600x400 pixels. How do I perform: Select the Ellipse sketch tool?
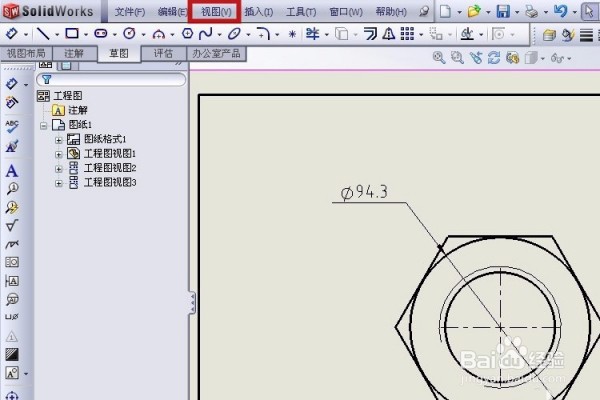click(x=234, y=34)
